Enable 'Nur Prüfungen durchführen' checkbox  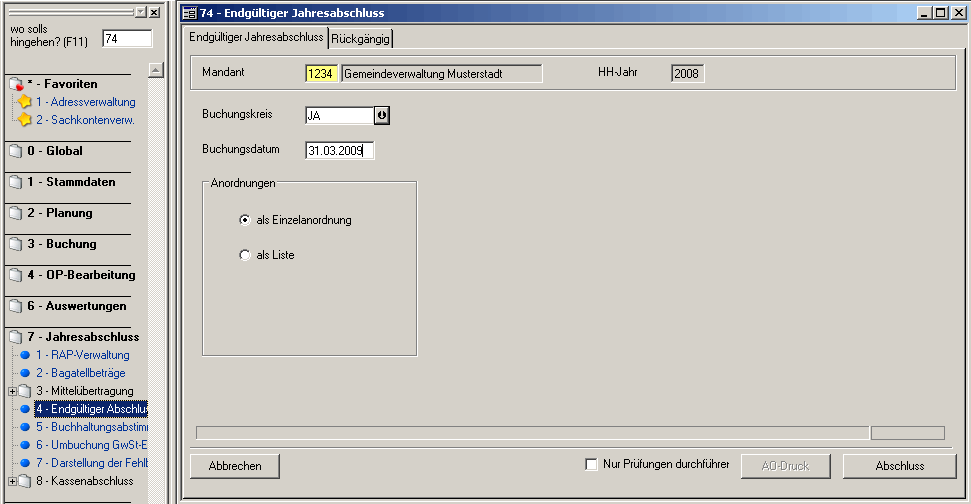click(x=591, y=465)
